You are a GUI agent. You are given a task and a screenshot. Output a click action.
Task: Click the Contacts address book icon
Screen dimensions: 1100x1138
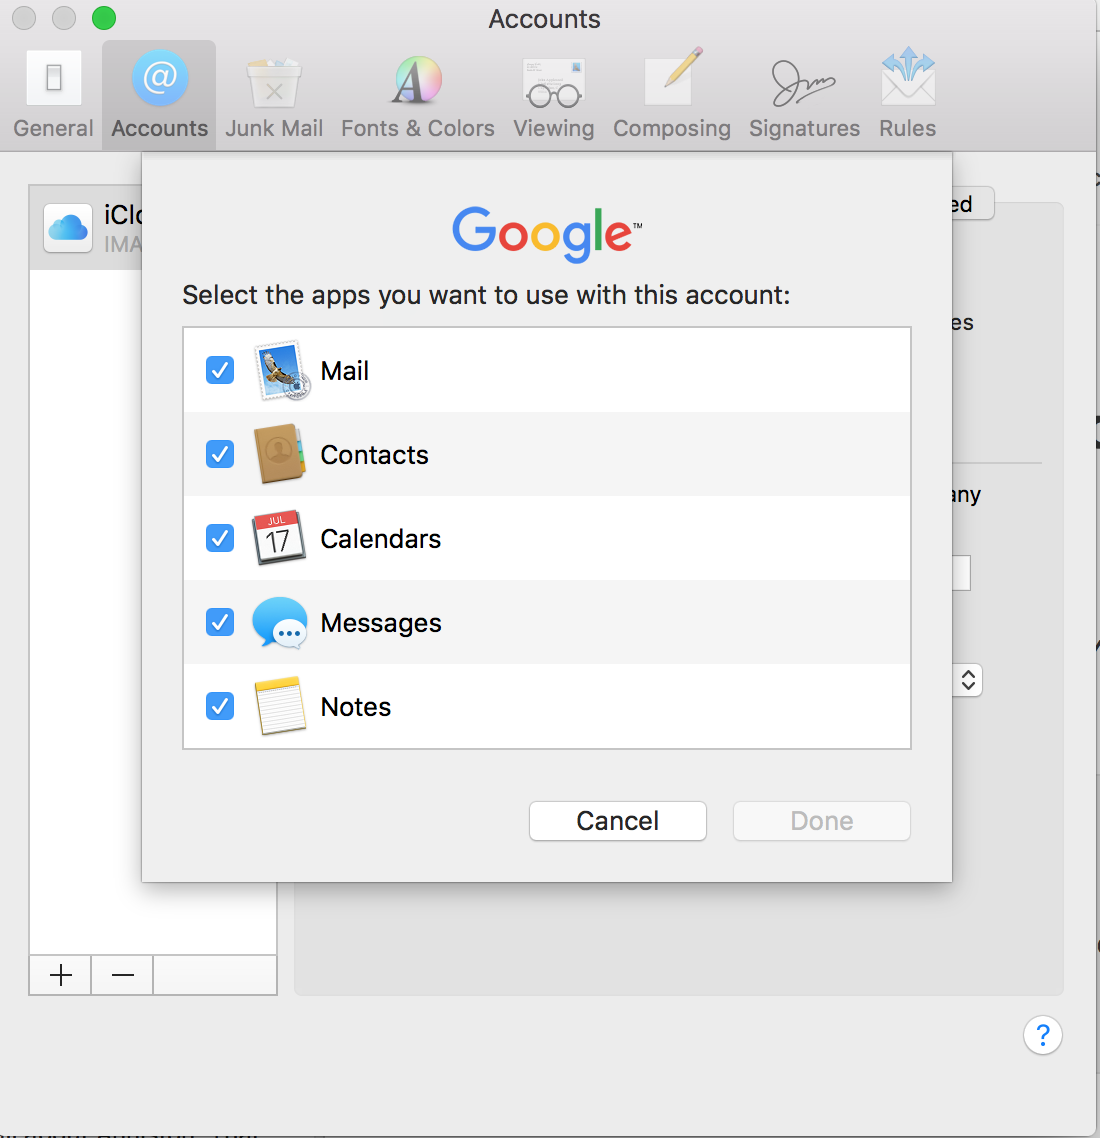(x=279, y=454)
